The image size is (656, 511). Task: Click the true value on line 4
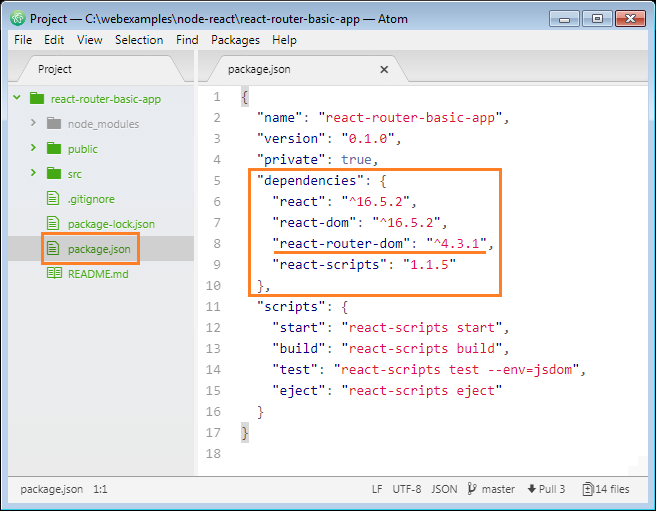coord(356,159)
